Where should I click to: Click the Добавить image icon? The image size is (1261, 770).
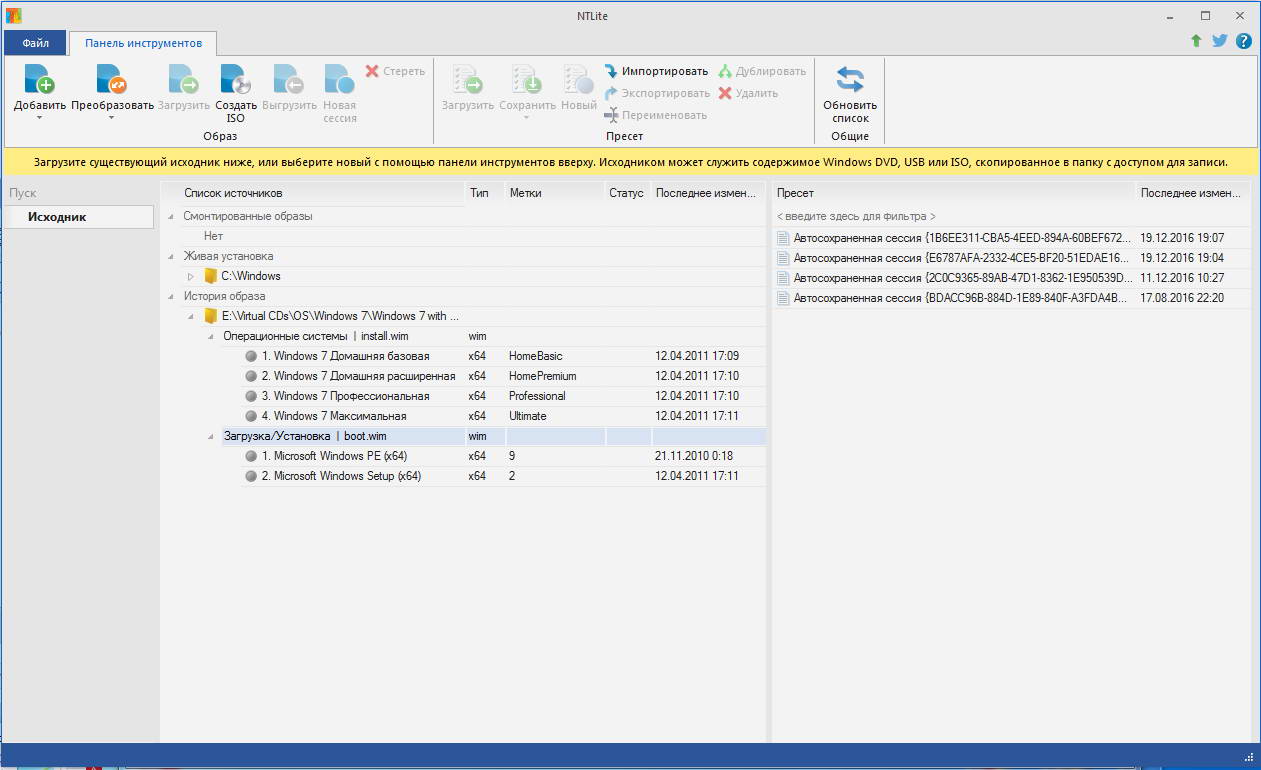pos(39,79)
